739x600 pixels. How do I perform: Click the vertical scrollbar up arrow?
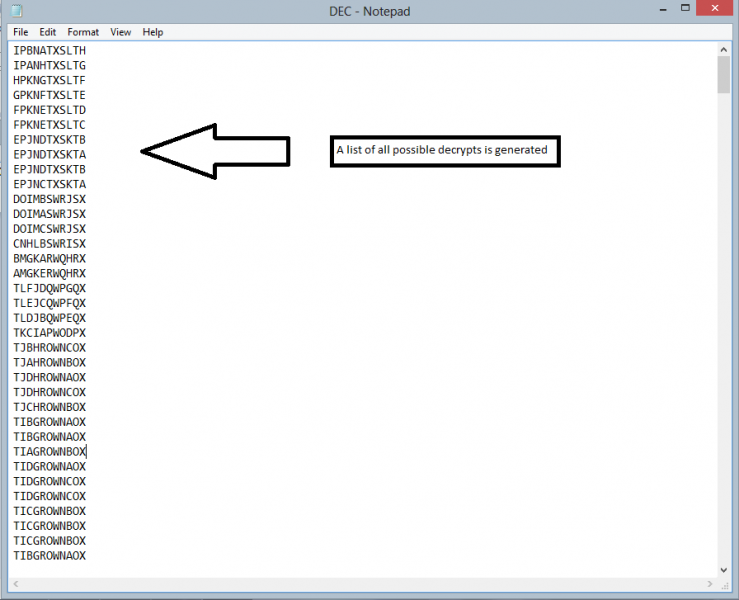(x=723, y=47)
